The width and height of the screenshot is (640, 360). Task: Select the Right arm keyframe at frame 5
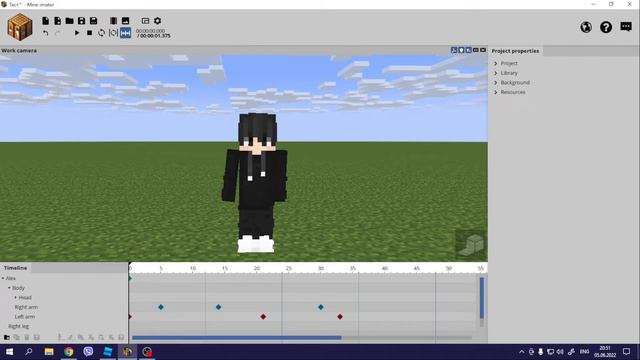tap(161, 307)
